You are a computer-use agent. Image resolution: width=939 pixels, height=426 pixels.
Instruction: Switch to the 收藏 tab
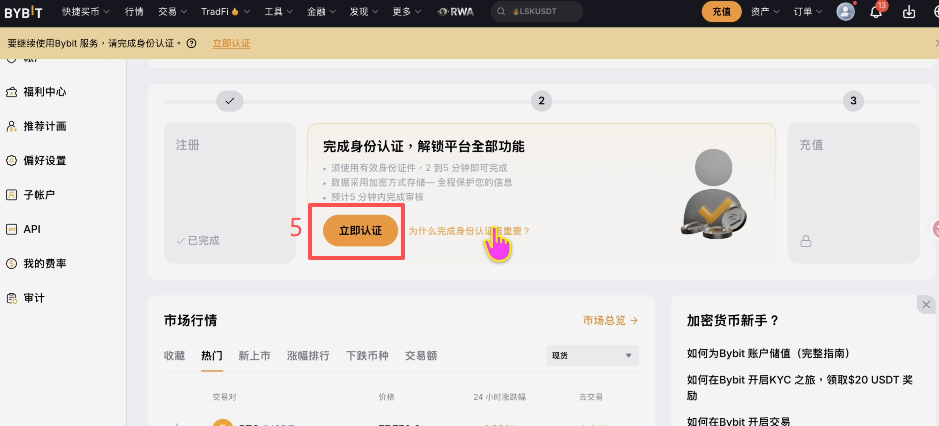coord(174,355)
